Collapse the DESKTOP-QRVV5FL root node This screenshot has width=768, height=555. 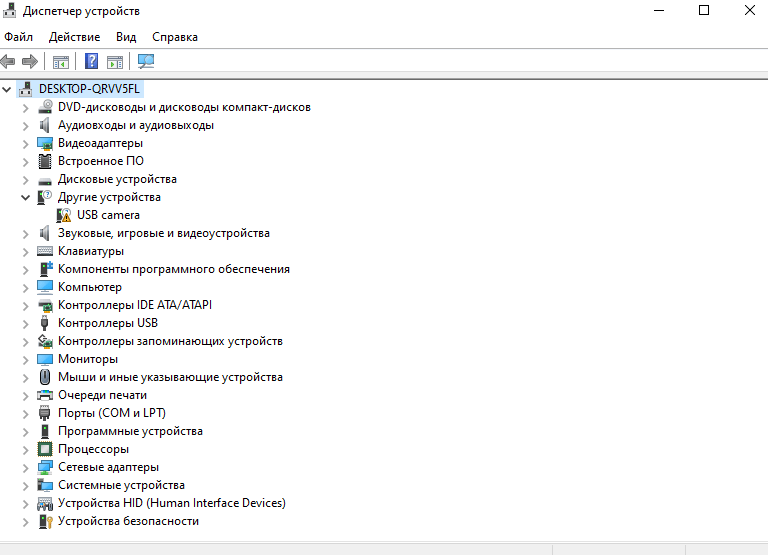(x=7, y=89)
